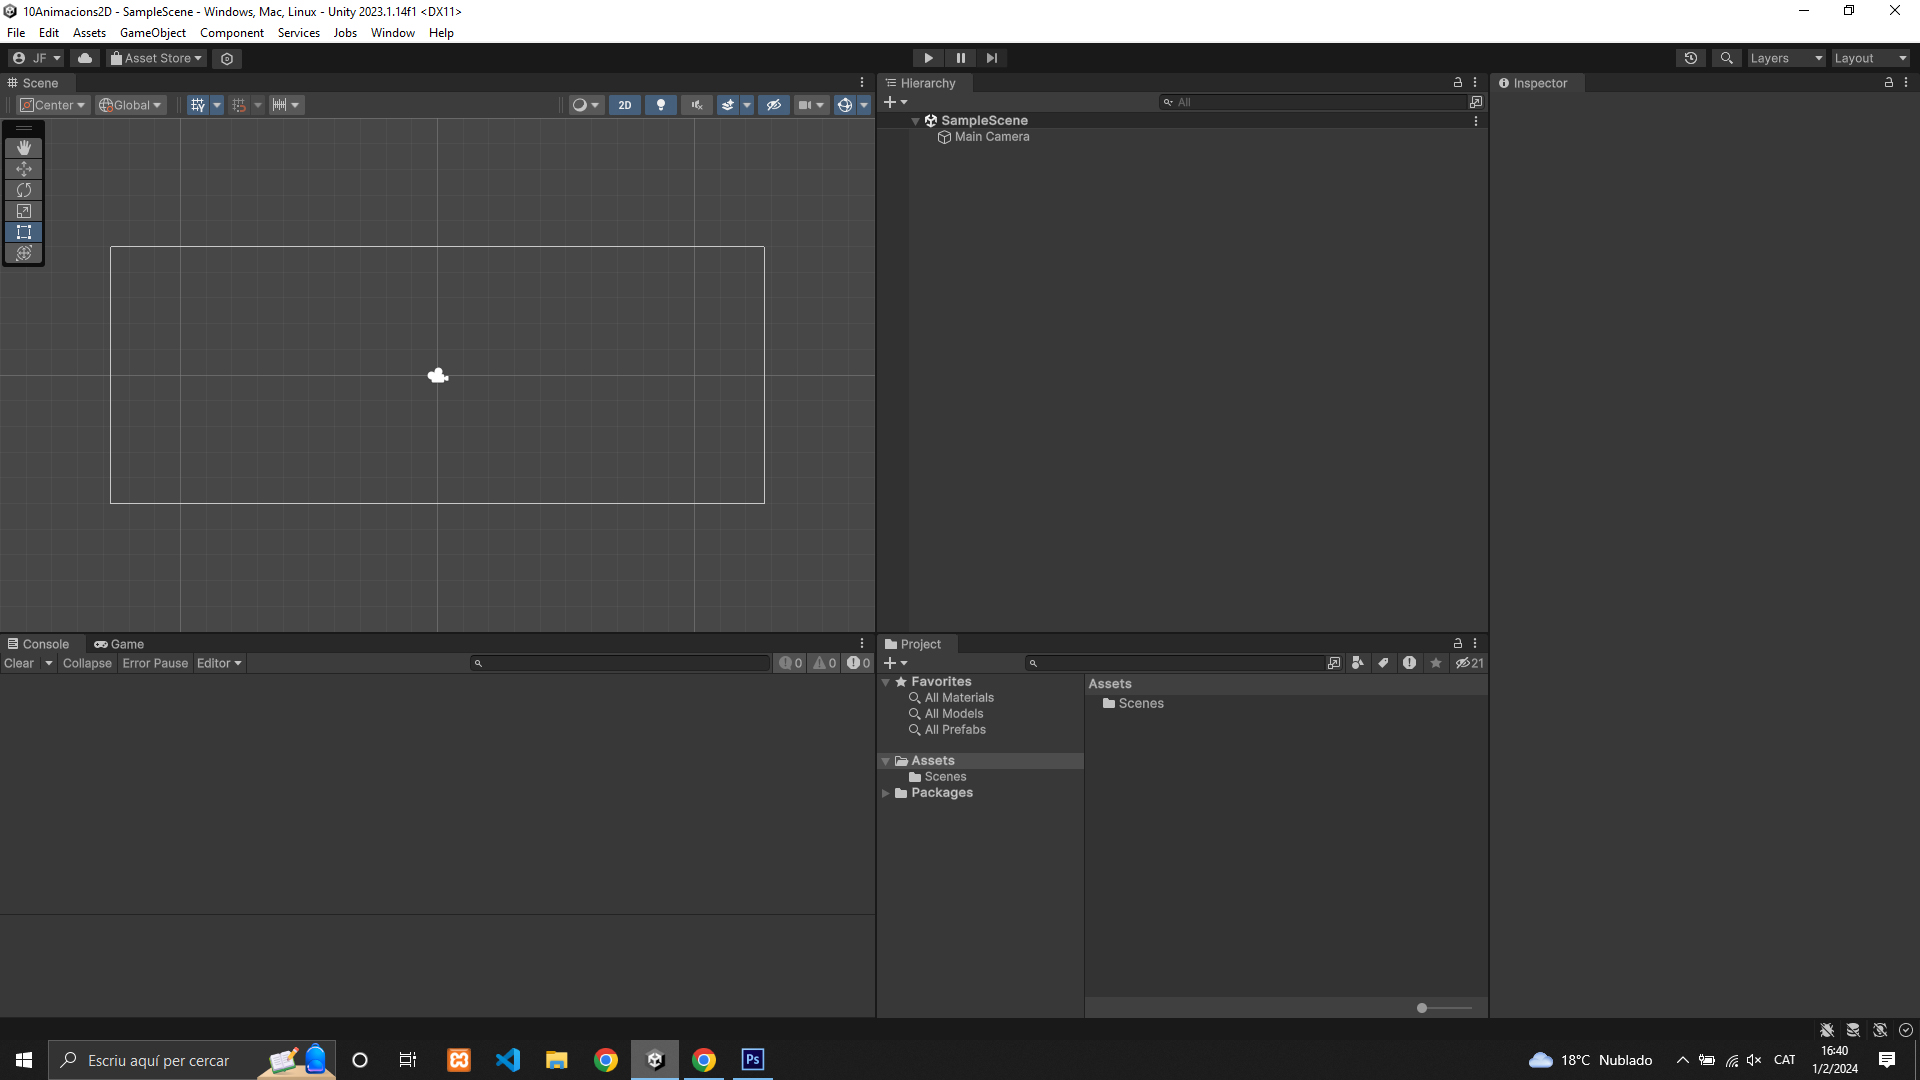Click Collapse in the Console
Viewport: 1920px width, 1080px height.
point(87,663)
